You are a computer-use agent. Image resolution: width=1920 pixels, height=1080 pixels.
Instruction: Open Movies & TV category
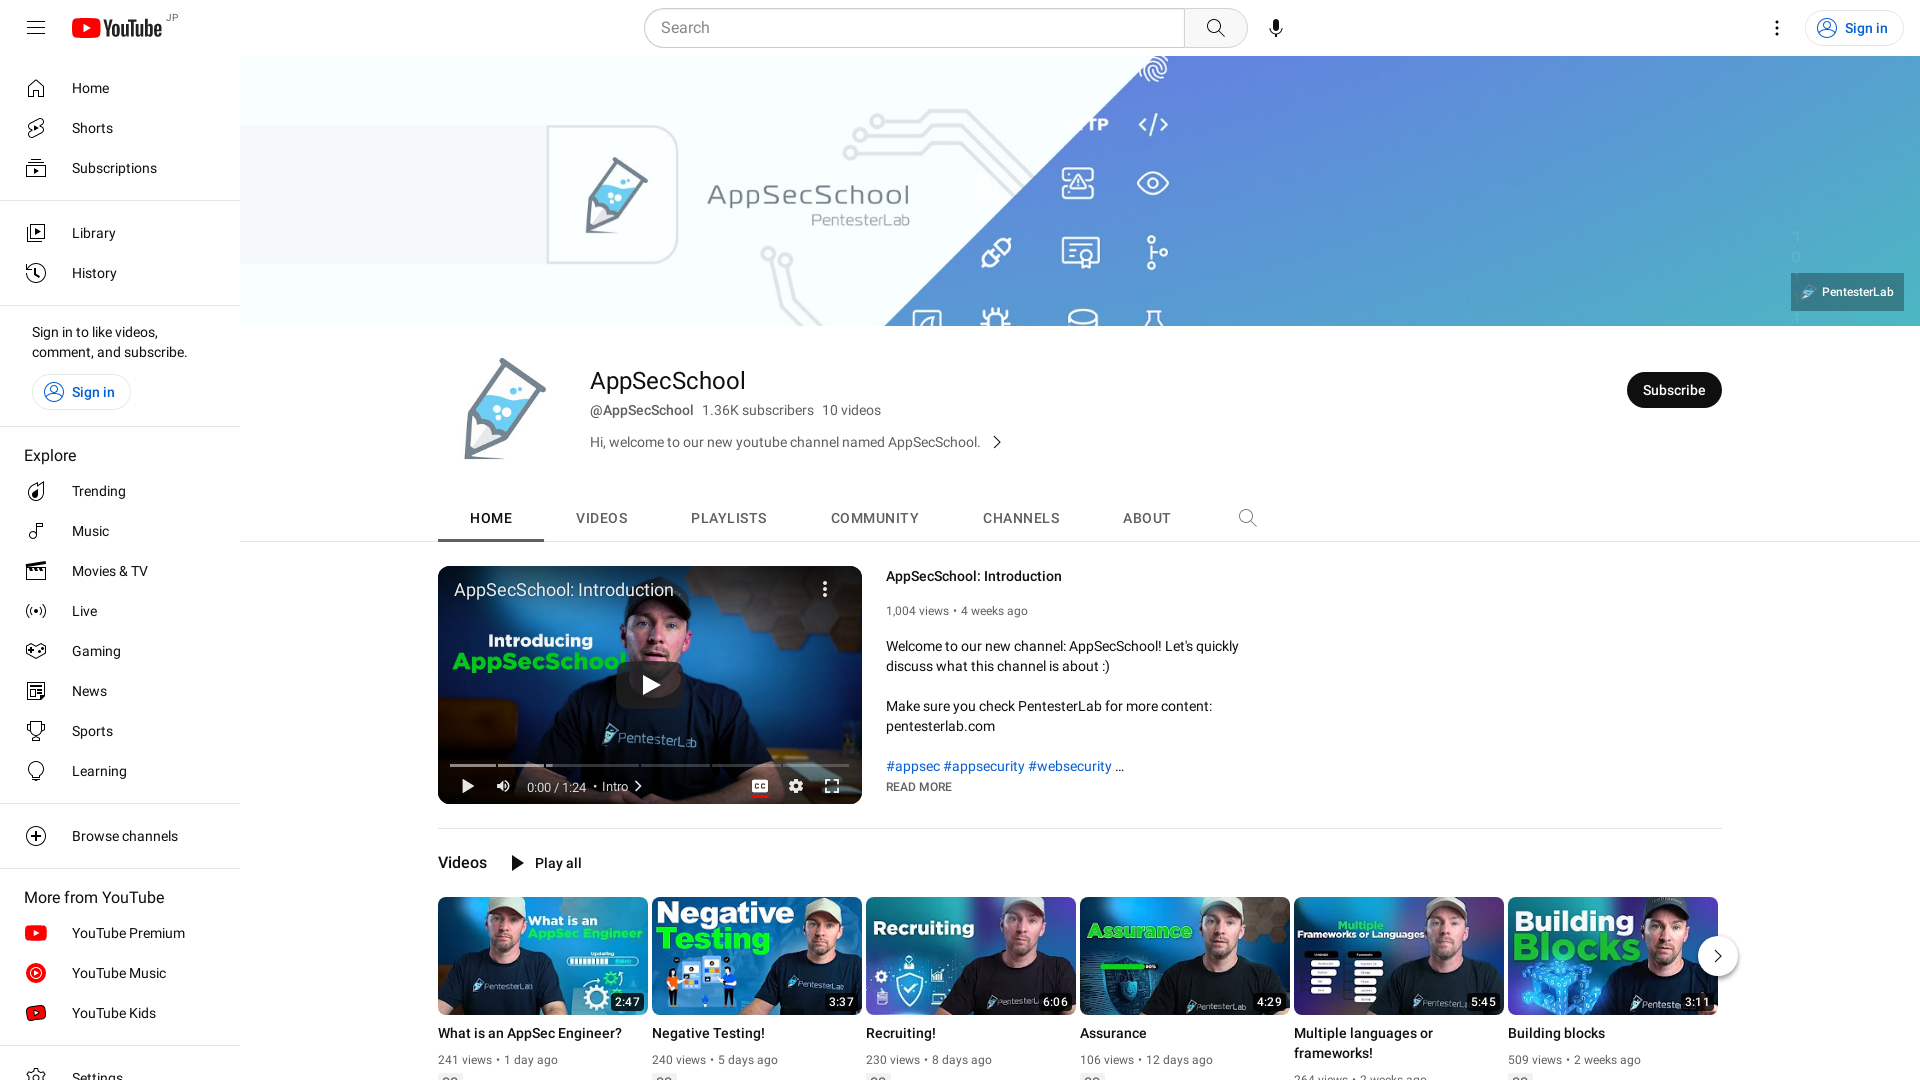click(120, 571)
